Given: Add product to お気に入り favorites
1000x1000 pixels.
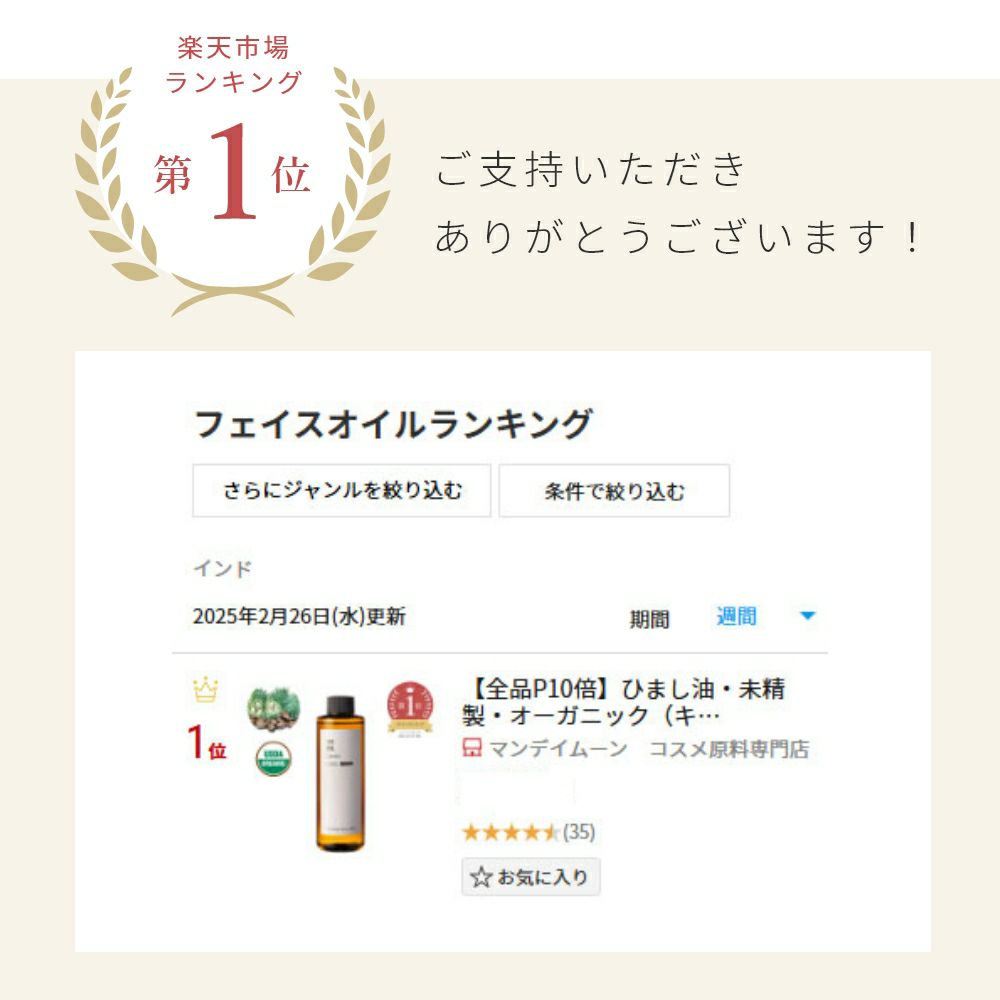Looking at the screenshot, I should 531,878.
